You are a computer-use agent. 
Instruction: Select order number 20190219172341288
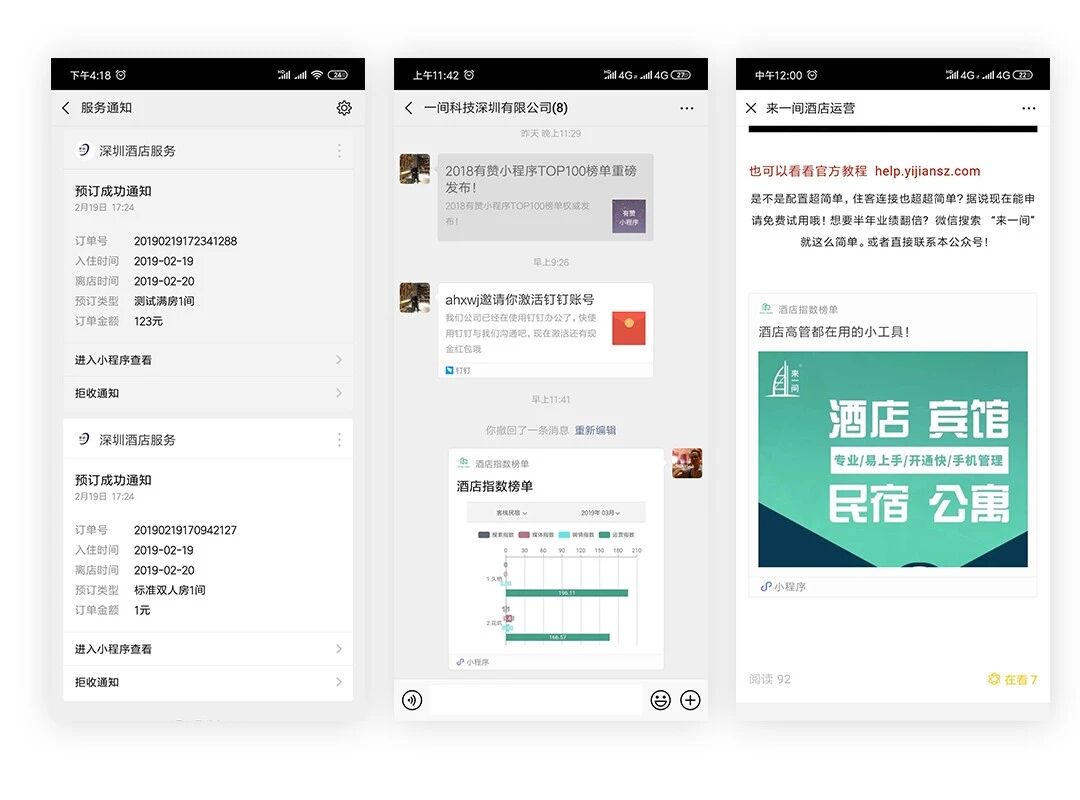coord(185,241)
